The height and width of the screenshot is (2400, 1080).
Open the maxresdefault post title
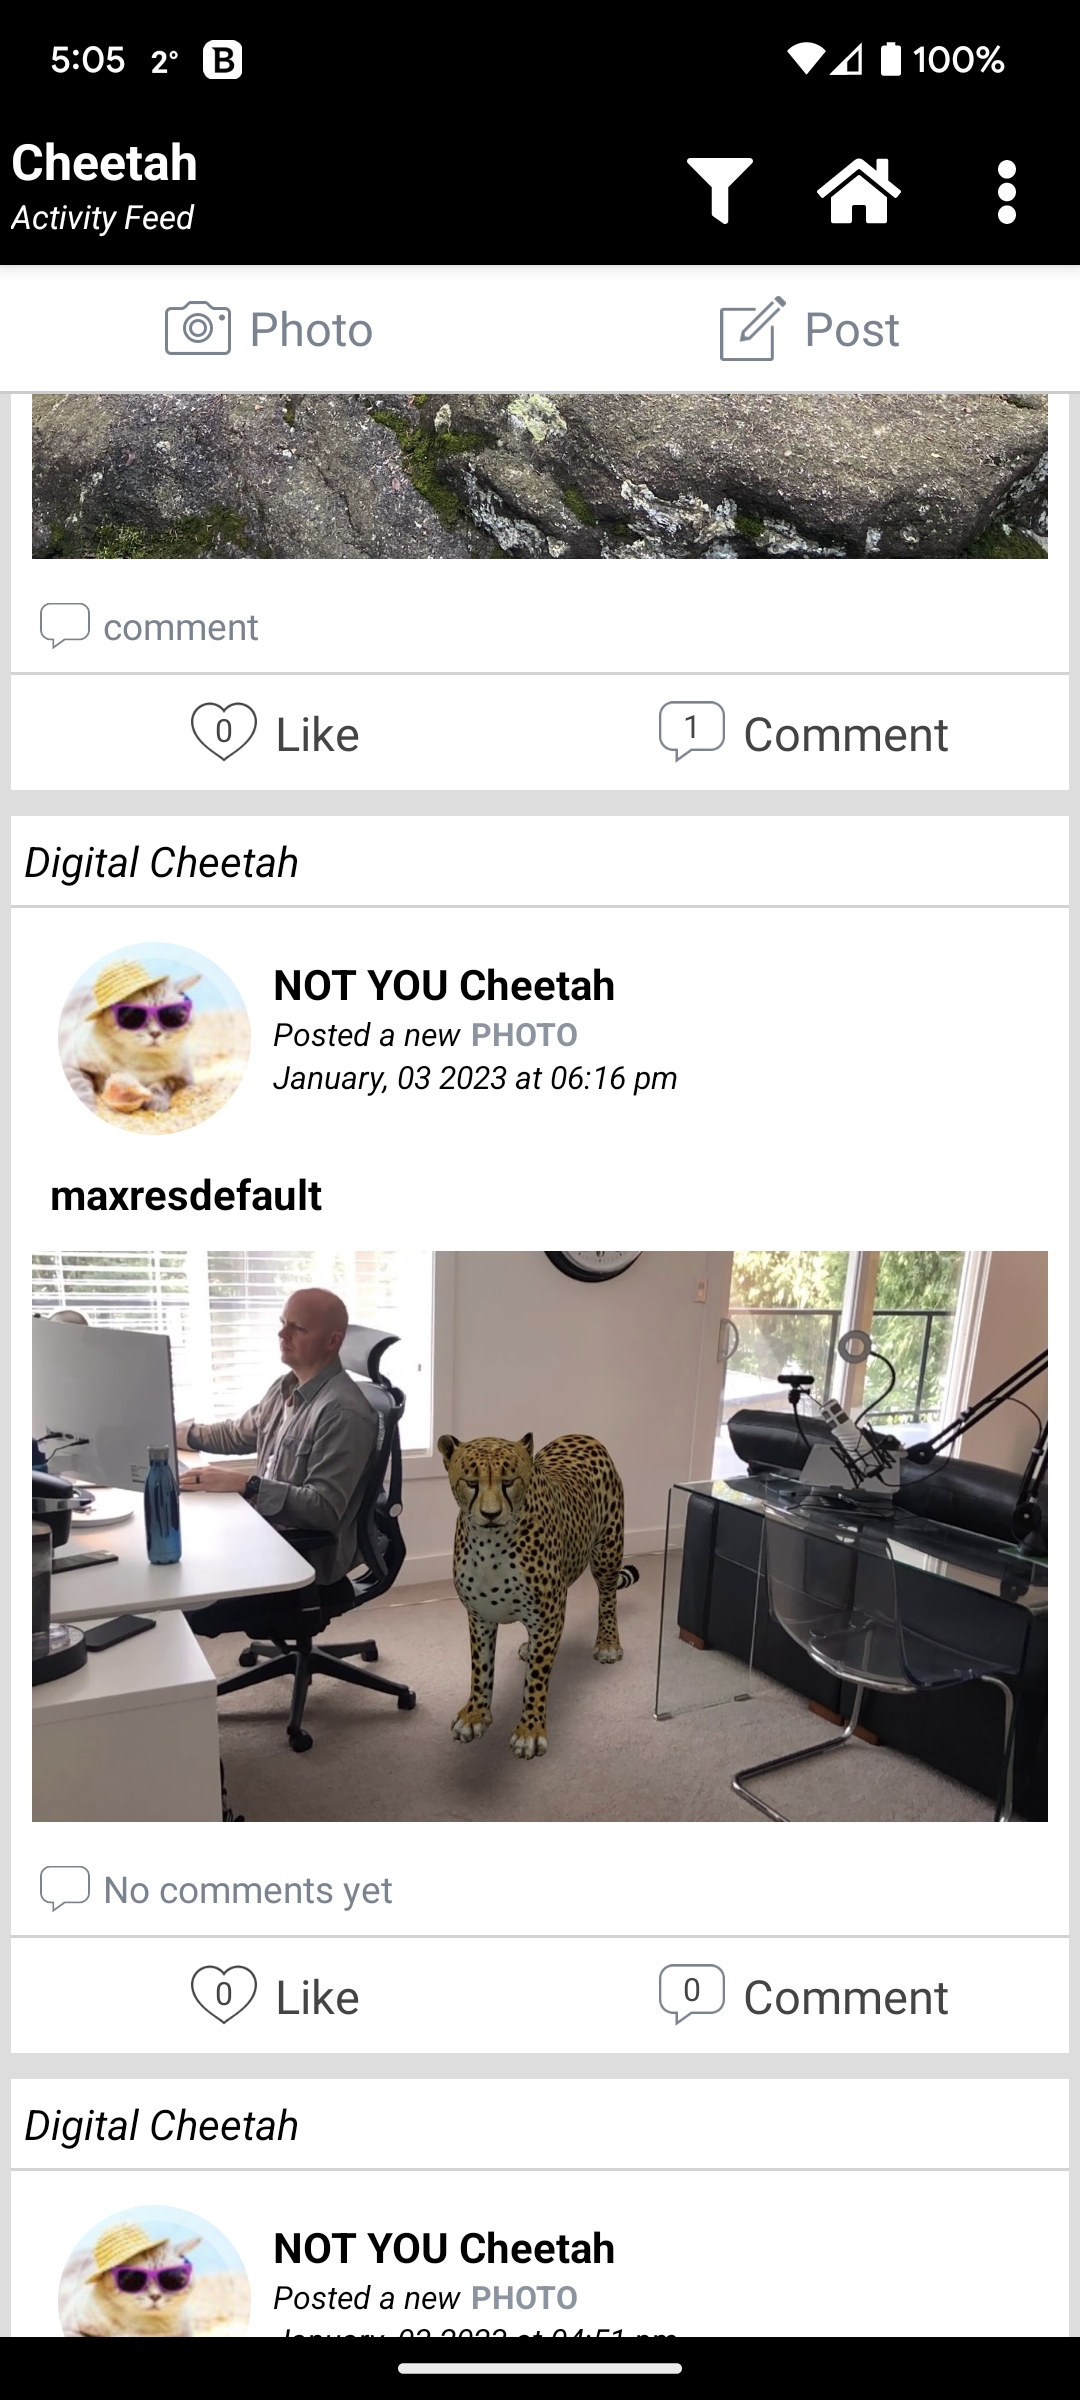[186, 1195]
